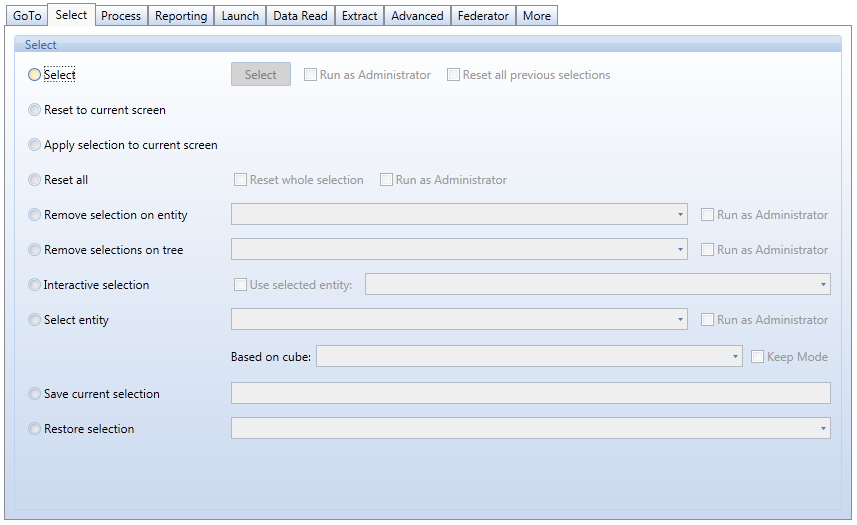Tick the Reset whole selection checkbox
Screen dimensions: 857x525
coord(240,180)
